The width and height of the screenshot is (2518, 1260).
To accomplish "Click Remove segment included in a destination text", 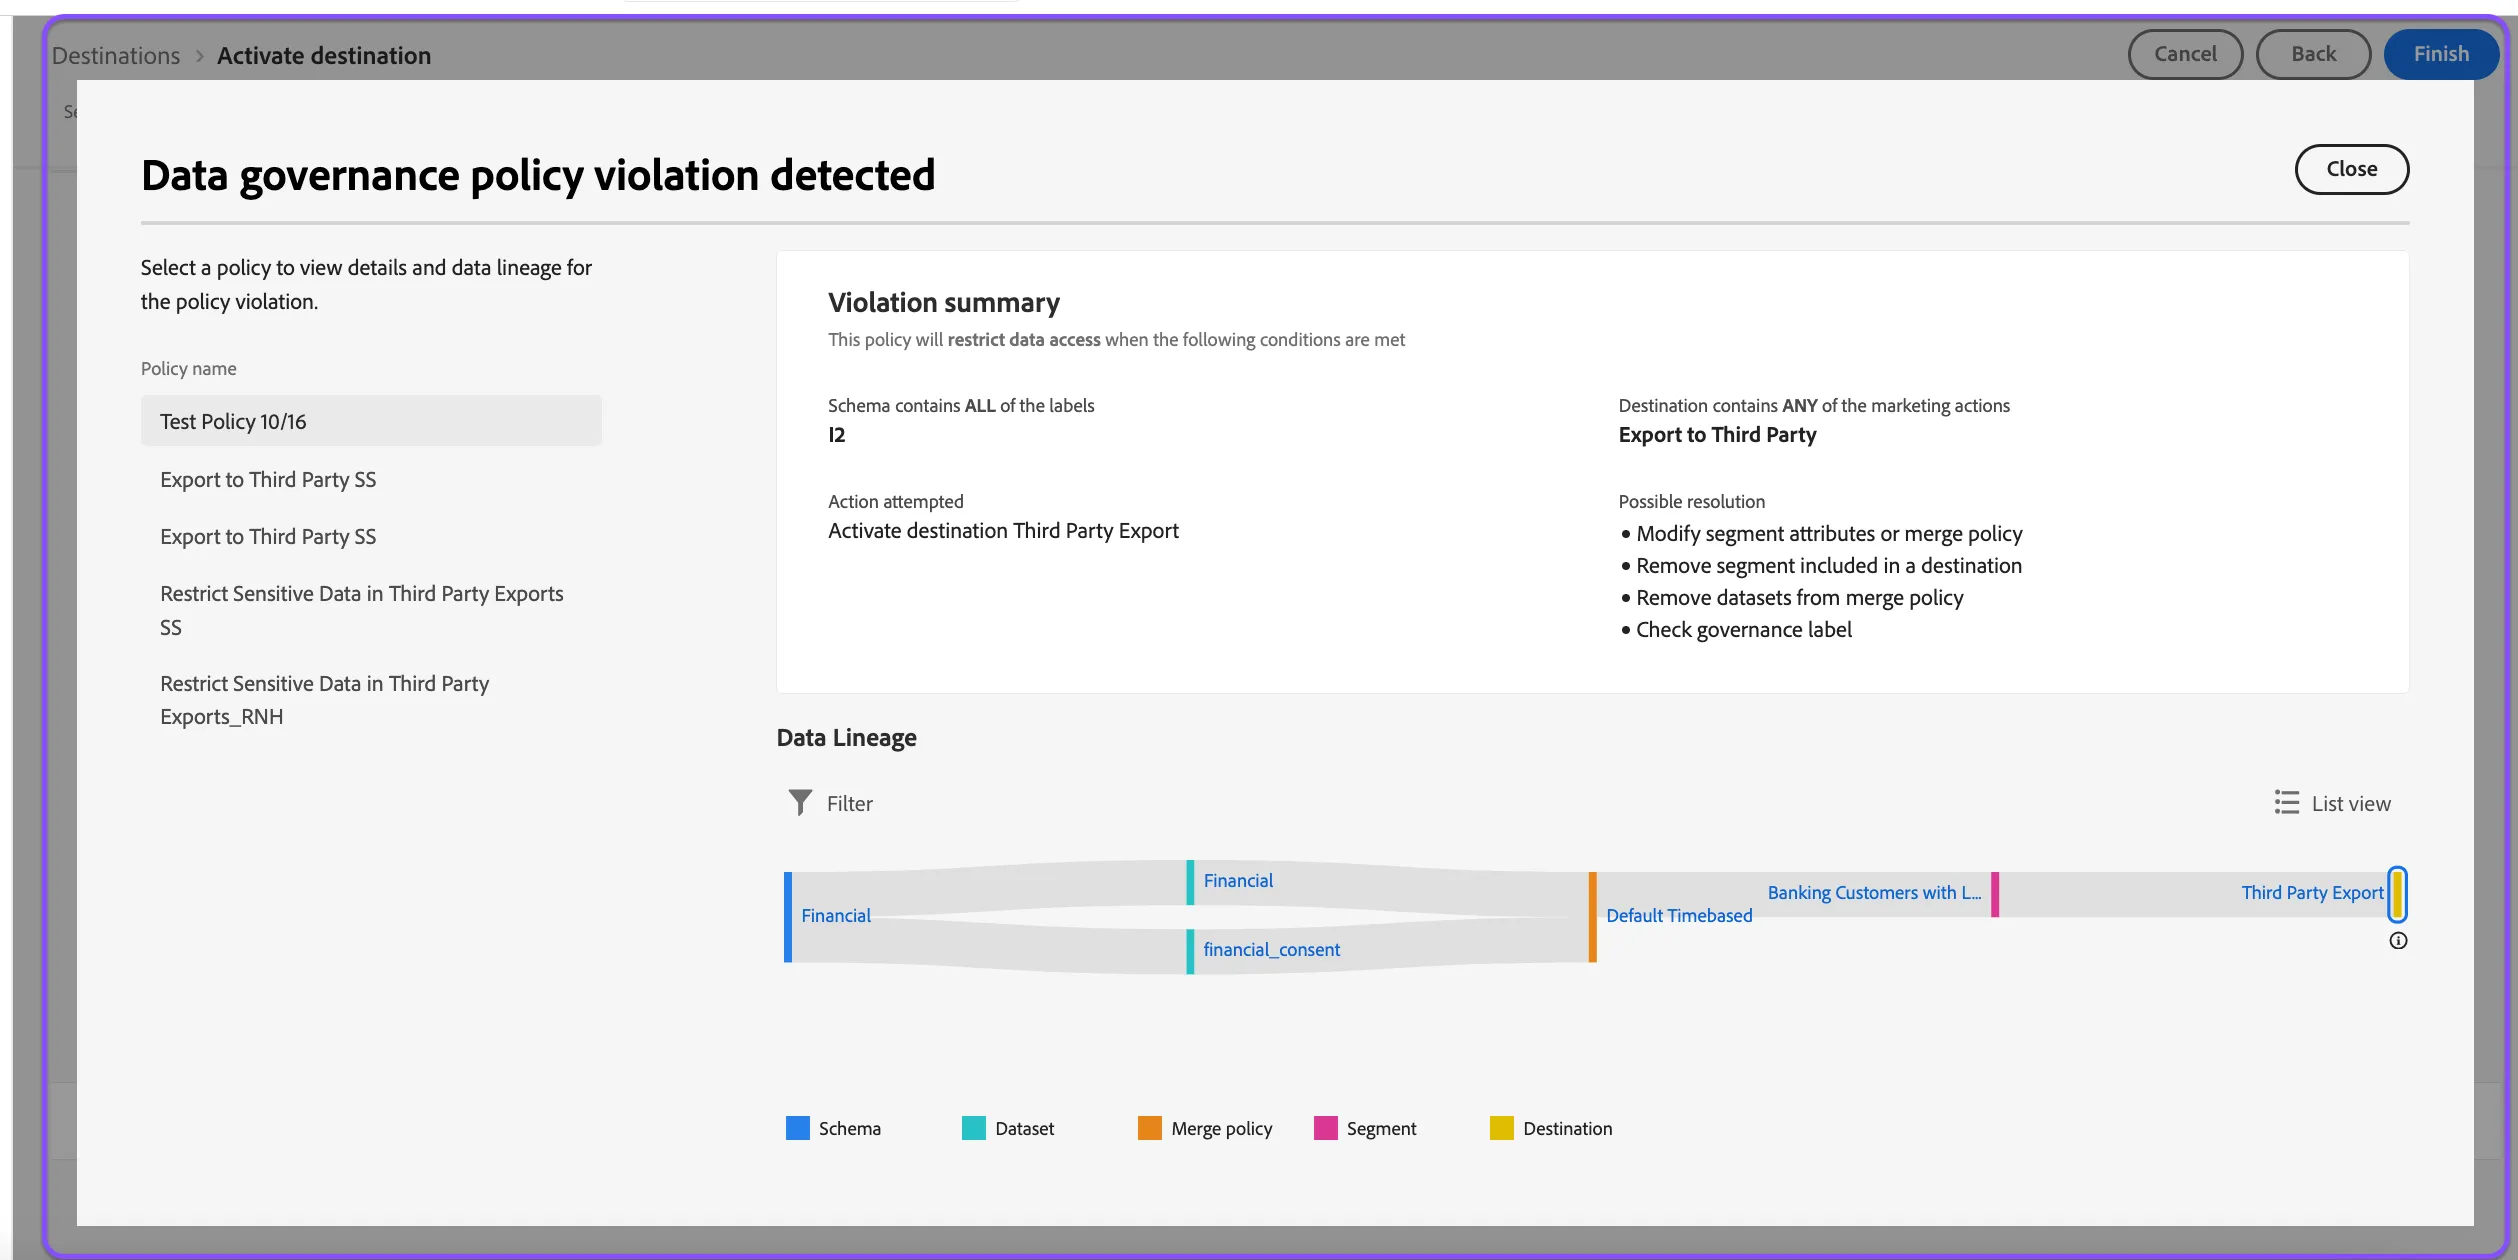I will [1829, 565].
